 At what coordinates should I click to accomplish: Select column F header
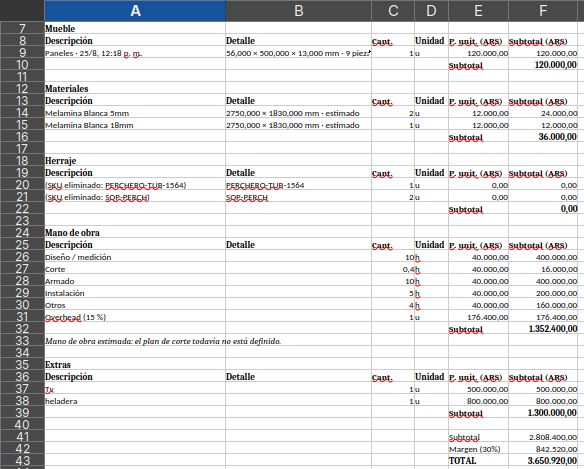543,11
